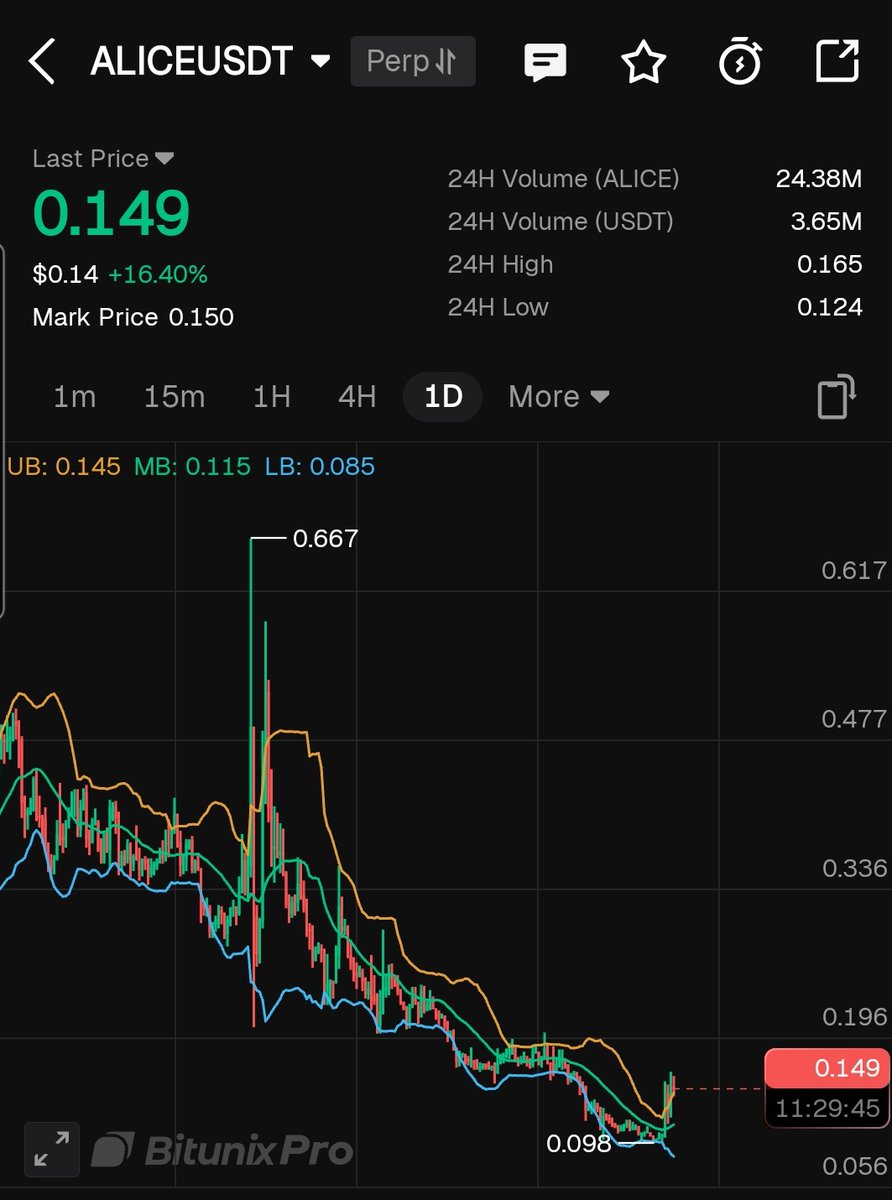Favorite ALICEUSDT with the star icon
The height and width of the screenshot is (1200, 892).
pyautogui.click(x=644, y=61)
